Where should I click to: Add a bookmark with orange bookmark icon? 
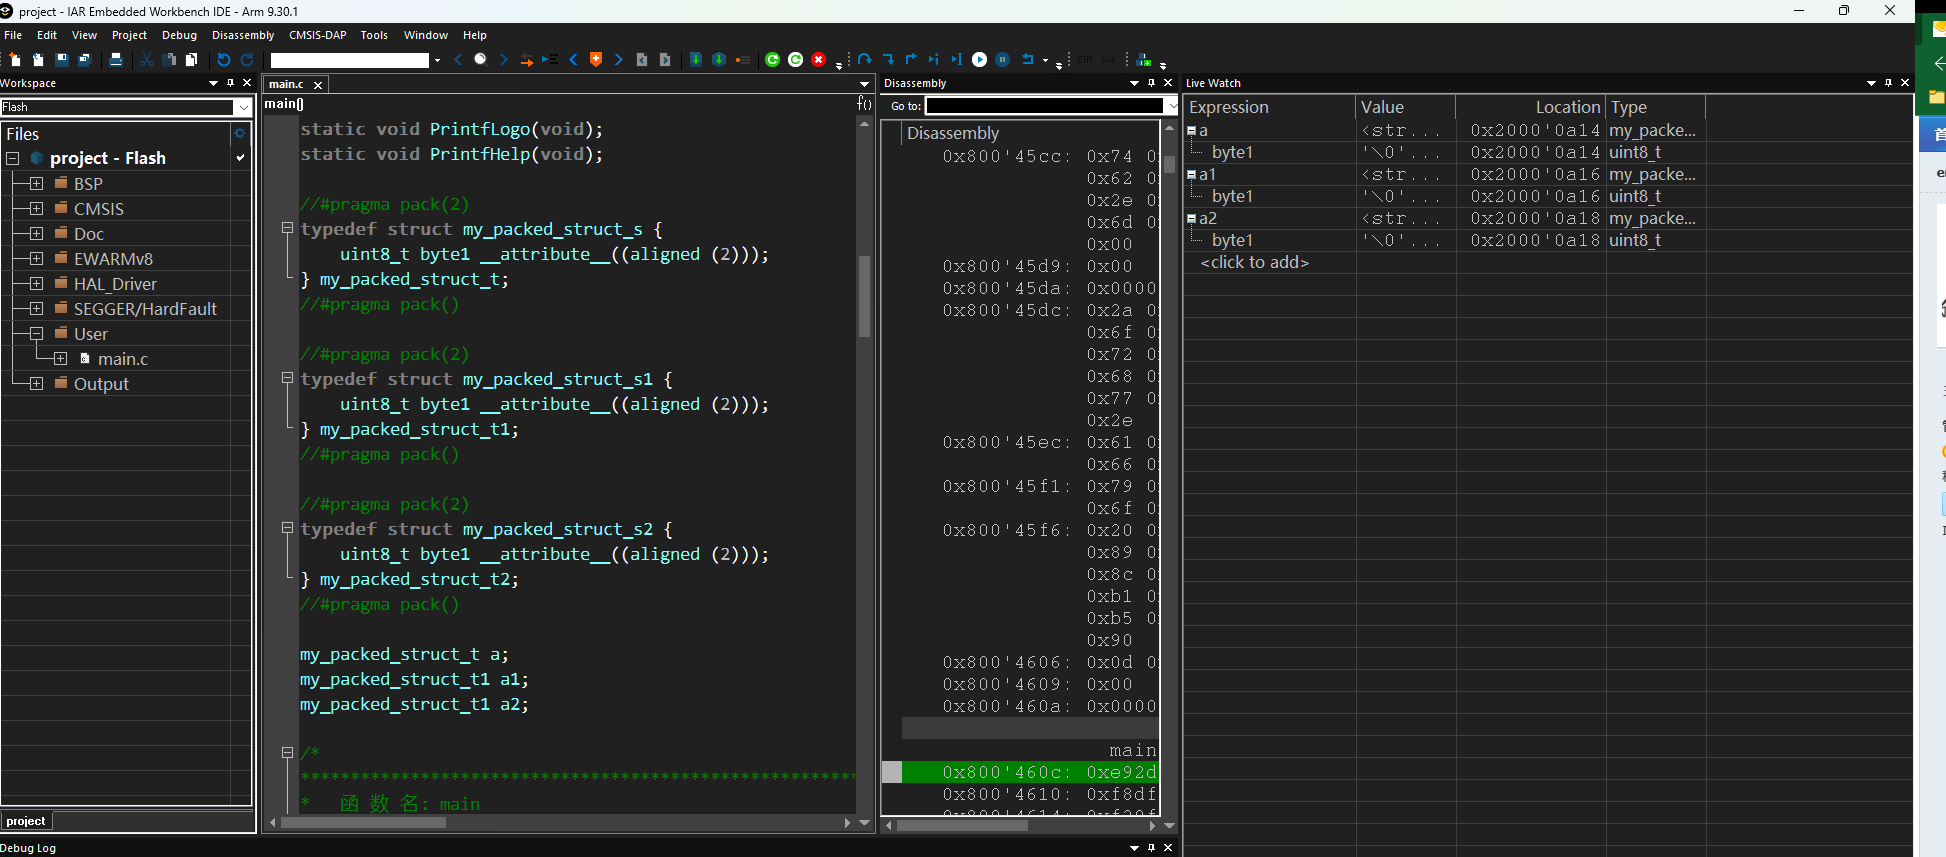[x=596, y=60]
